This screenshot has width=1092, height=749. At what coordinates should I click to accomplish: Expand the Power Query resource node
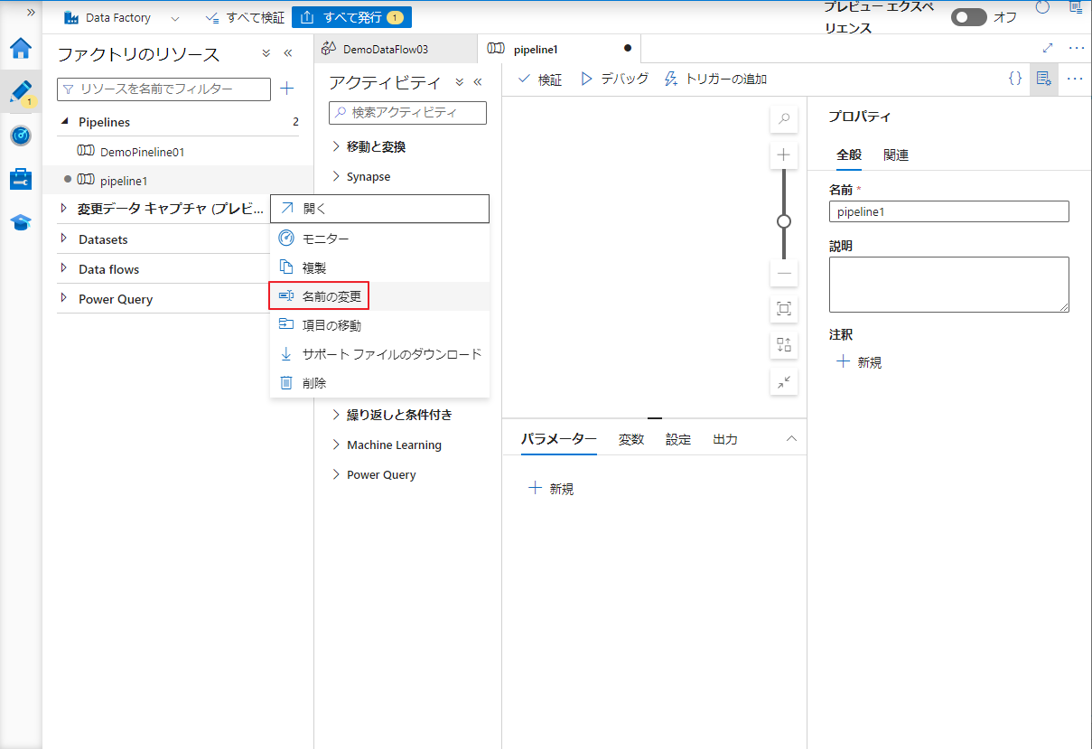tap(64, 298)
